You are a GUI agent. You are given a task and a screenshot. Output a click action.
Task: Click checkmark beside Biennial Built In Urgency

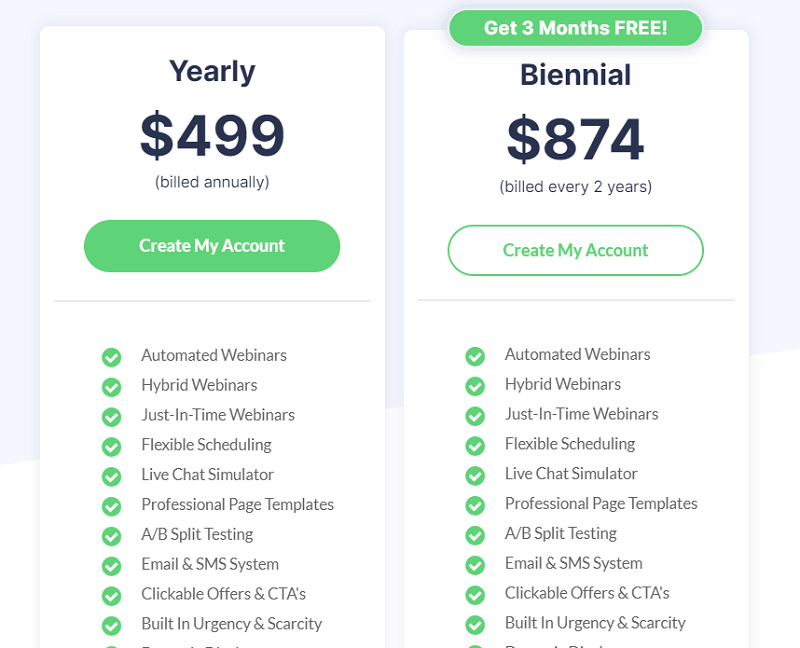[475, 625]
